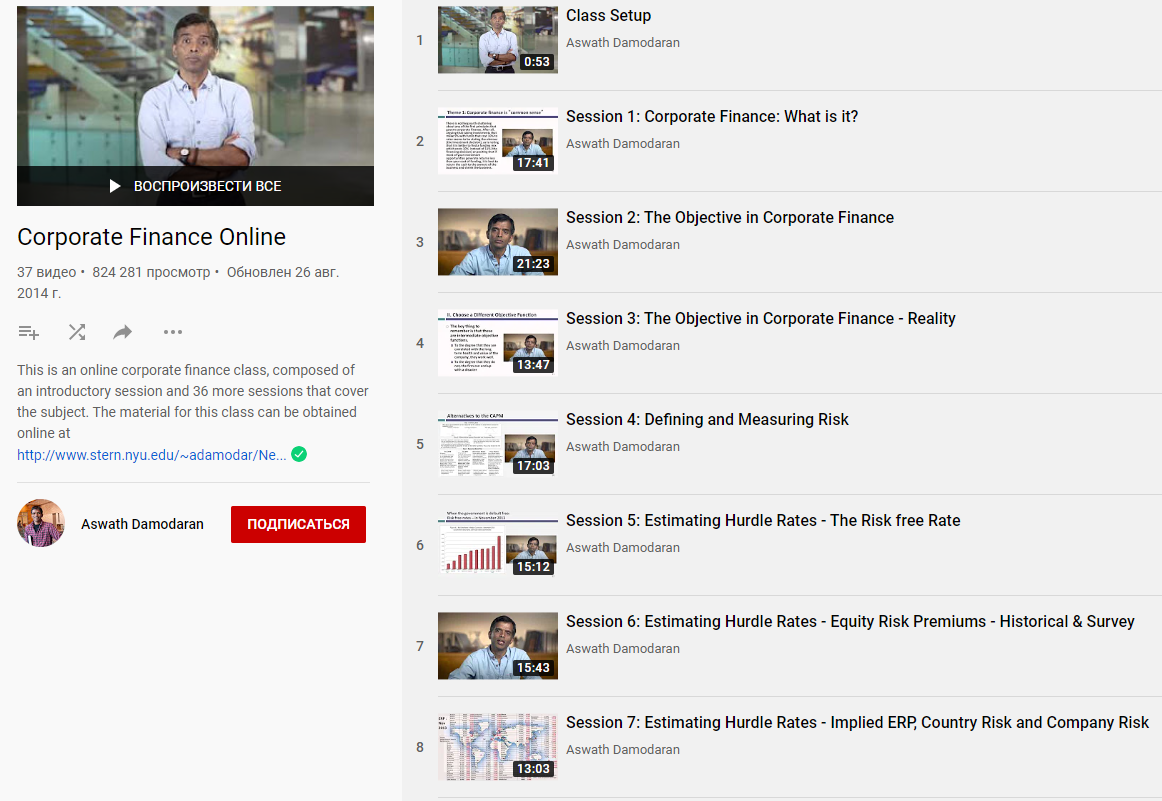This screenshot has height=801, width=1162.
Task: Click Aswath Damodaran under Session 2
Action: tap(622, 245)
